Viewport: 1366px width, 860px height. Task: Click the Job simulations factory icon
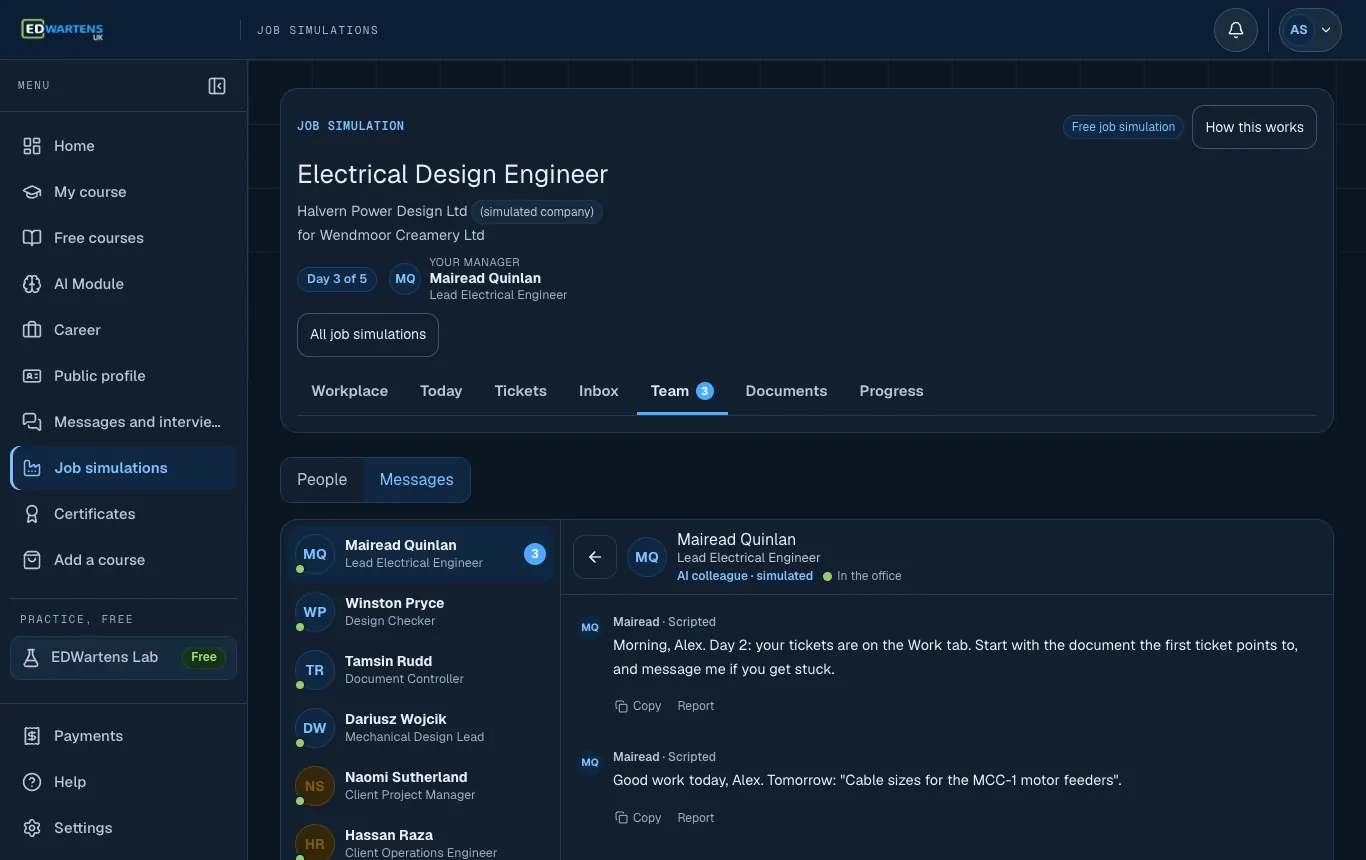32,468
